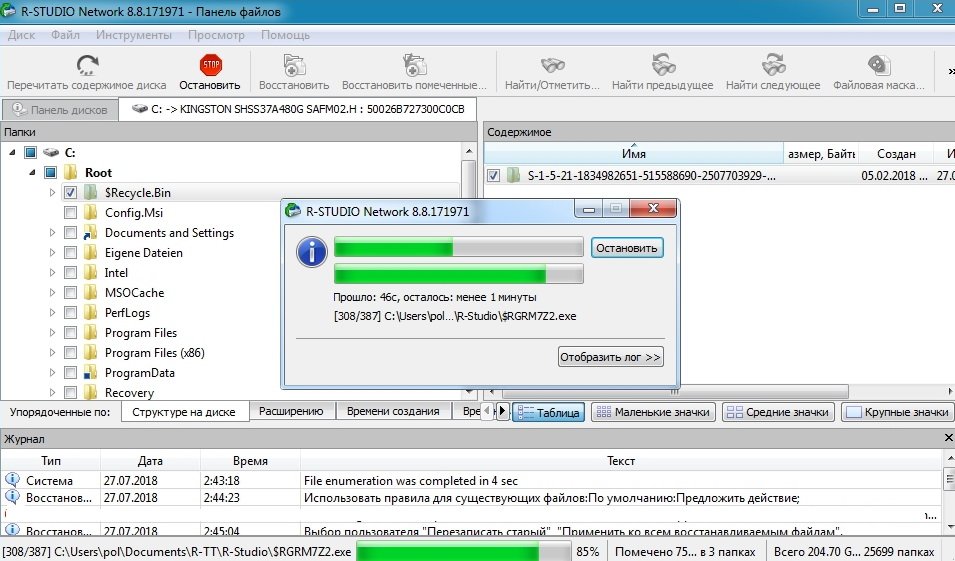Expand the ProgramData folder
Image resolution: width=955 pixels, height=561 pixels.
click(52, 372)
